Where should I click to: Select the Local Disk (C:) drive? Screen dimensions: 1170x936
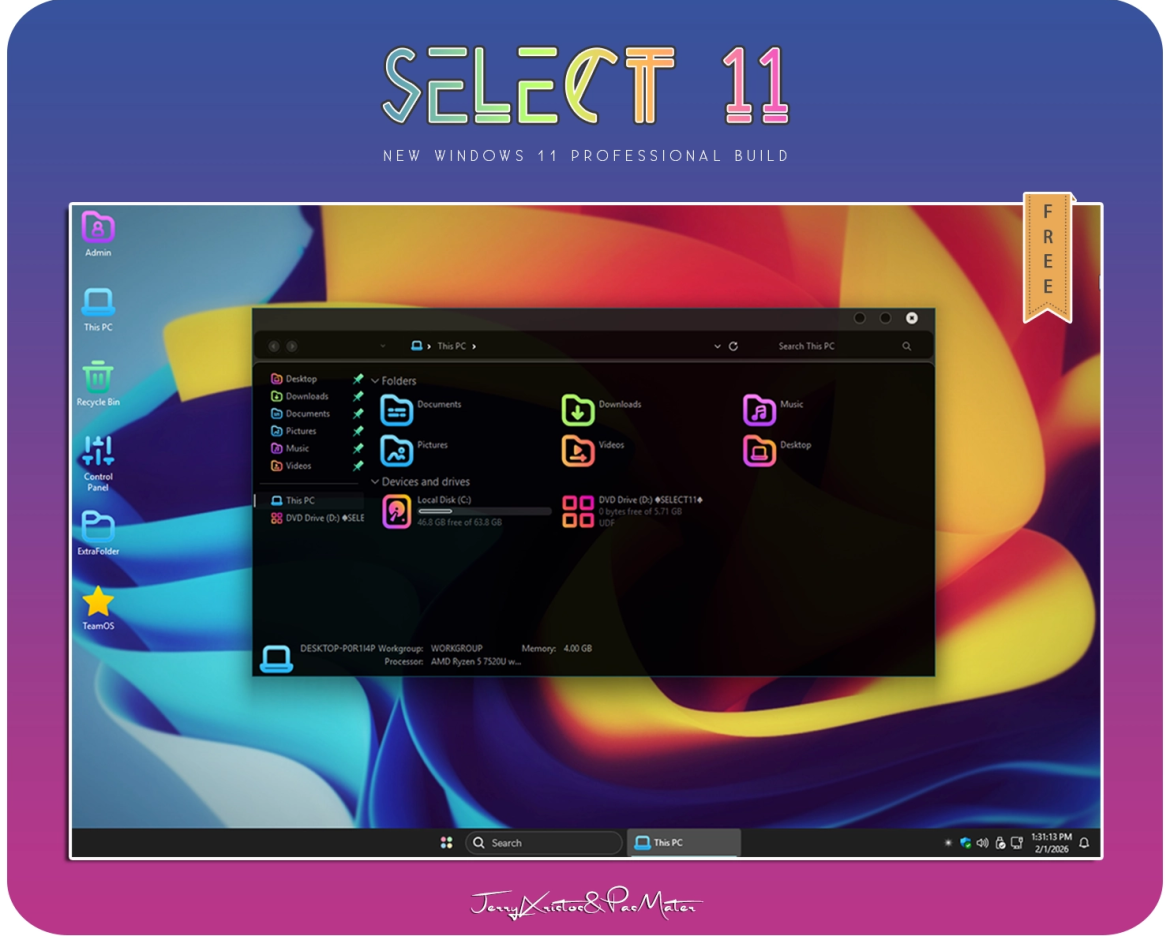point(397,511)
